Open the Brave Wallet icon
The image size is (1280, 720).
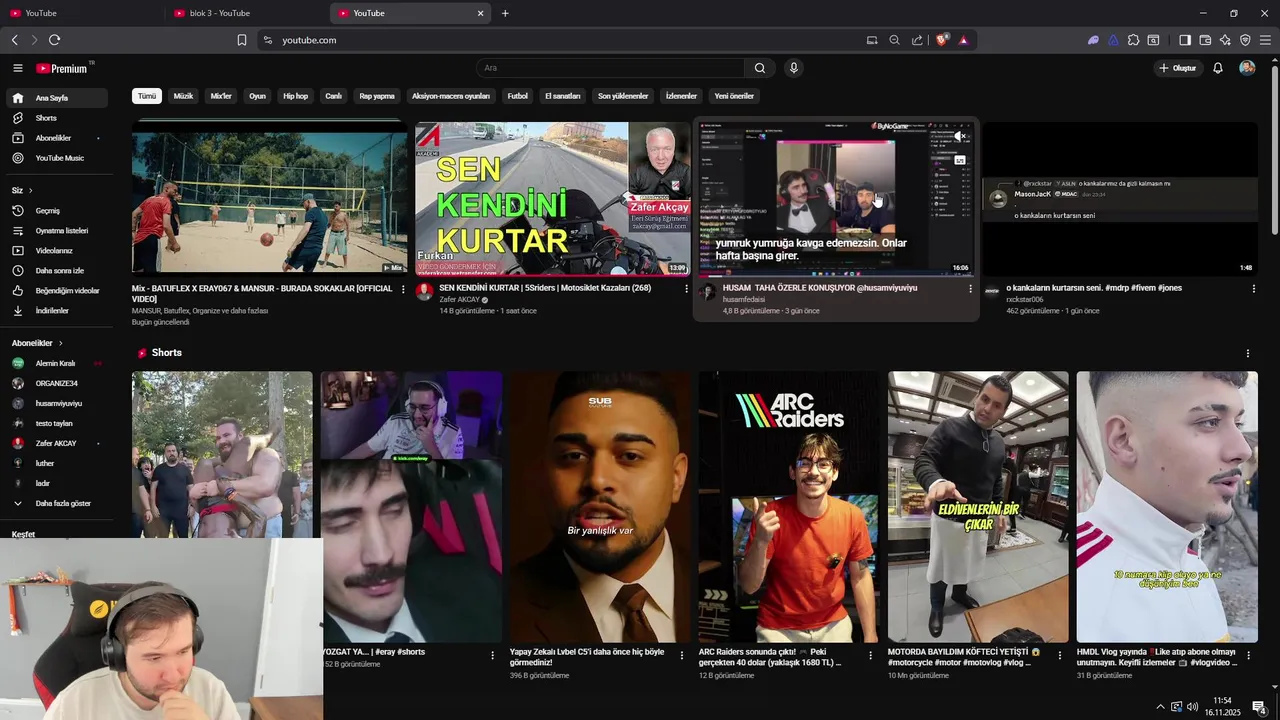coord(1205,40)
